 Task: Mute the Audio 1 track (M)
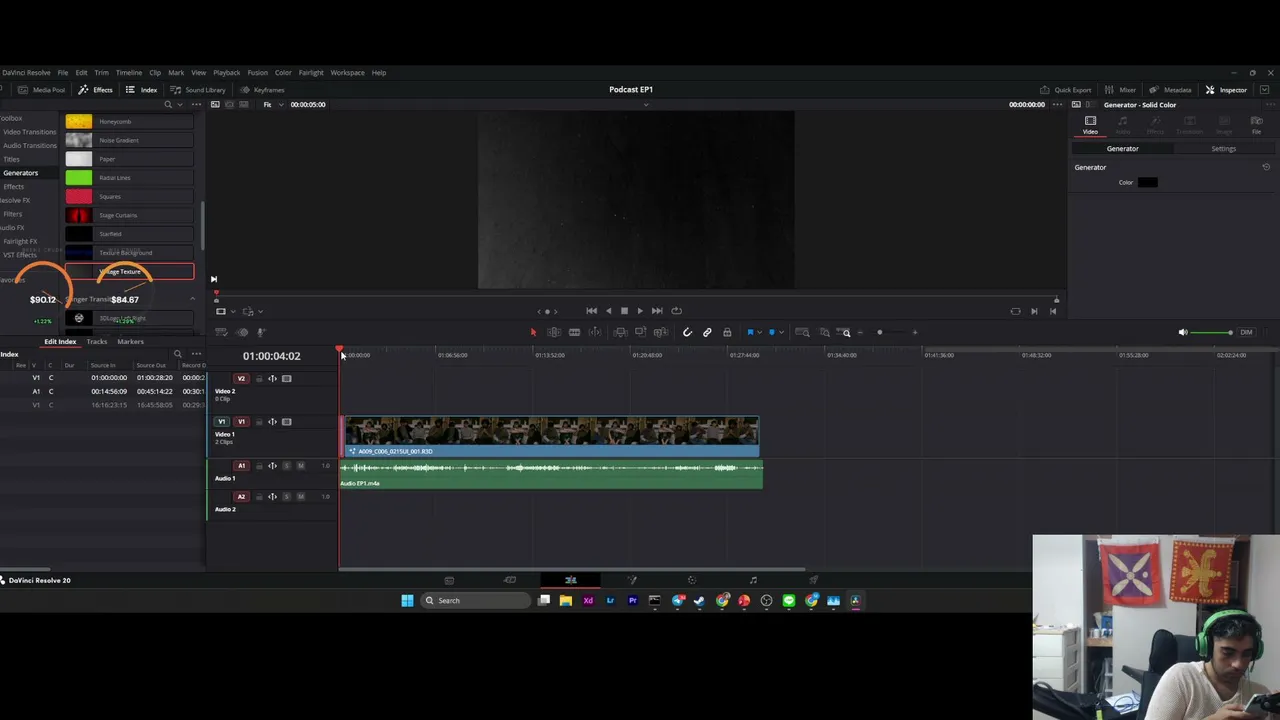coord(300,466)
